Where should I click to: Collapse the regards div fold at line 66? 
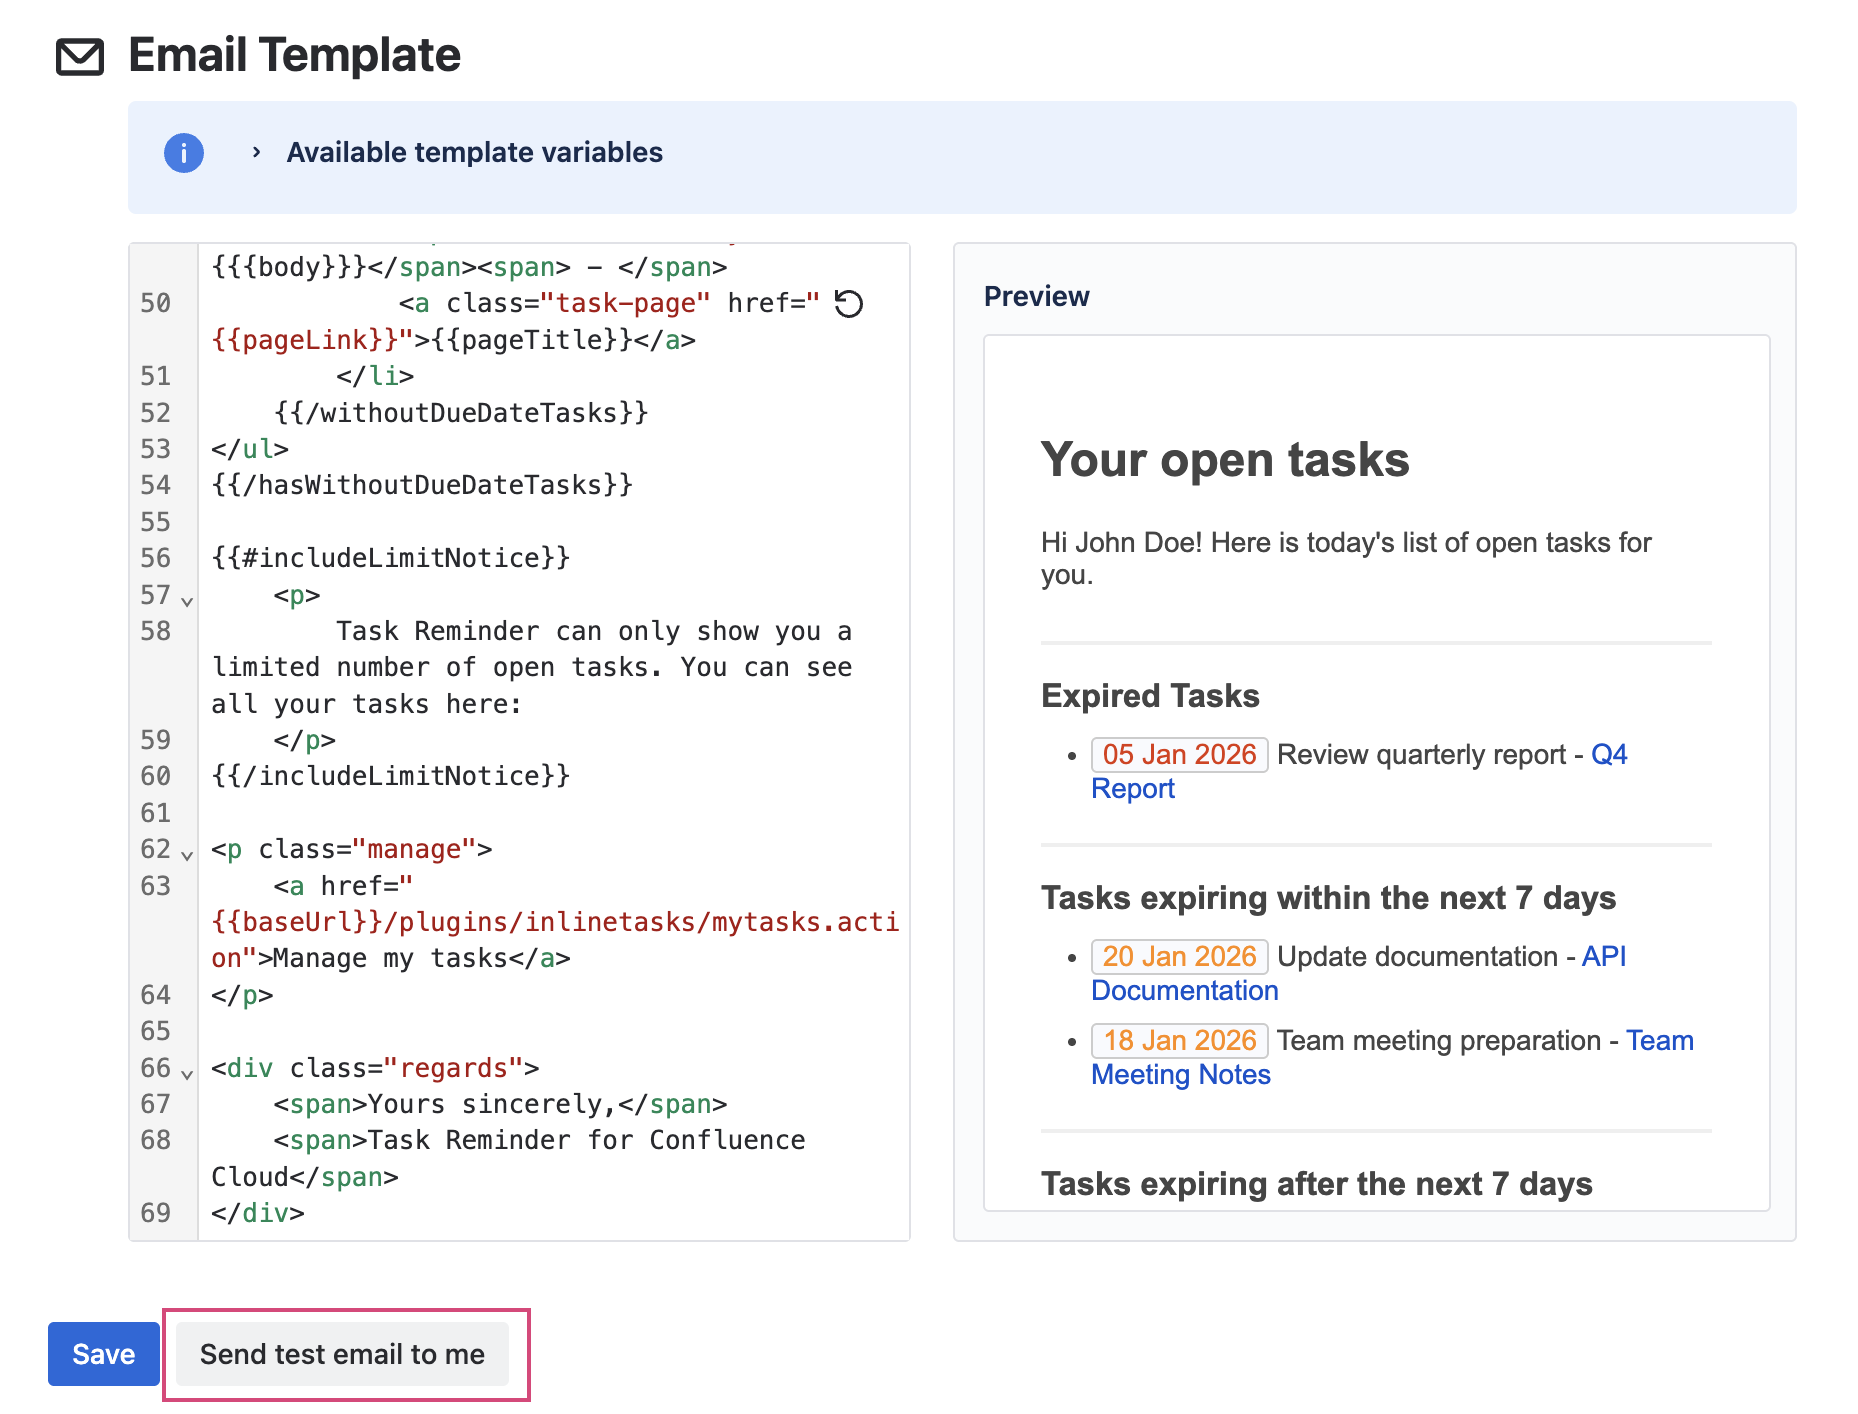185,1074
